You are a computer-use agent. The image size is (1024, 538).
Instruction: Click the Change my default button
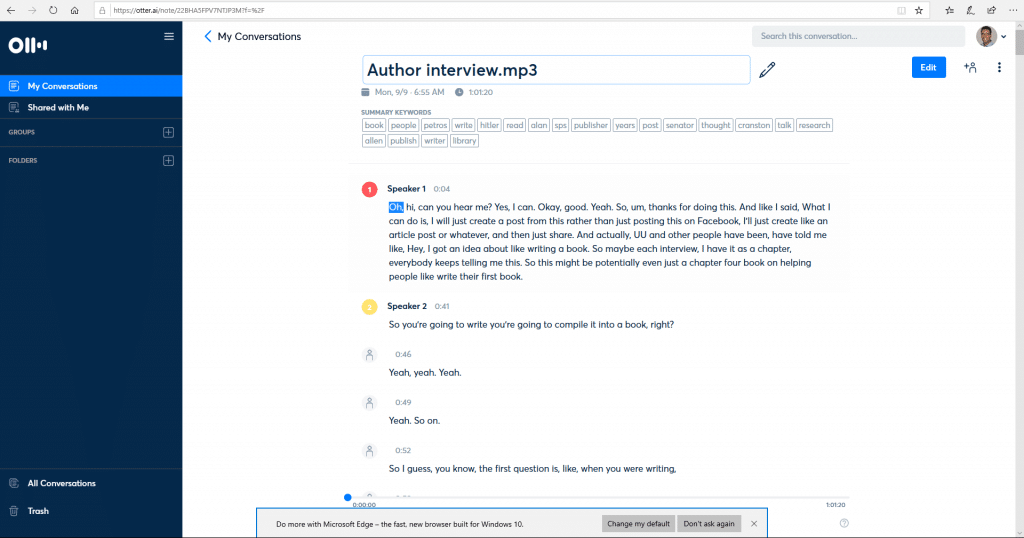tap(638, 524)
